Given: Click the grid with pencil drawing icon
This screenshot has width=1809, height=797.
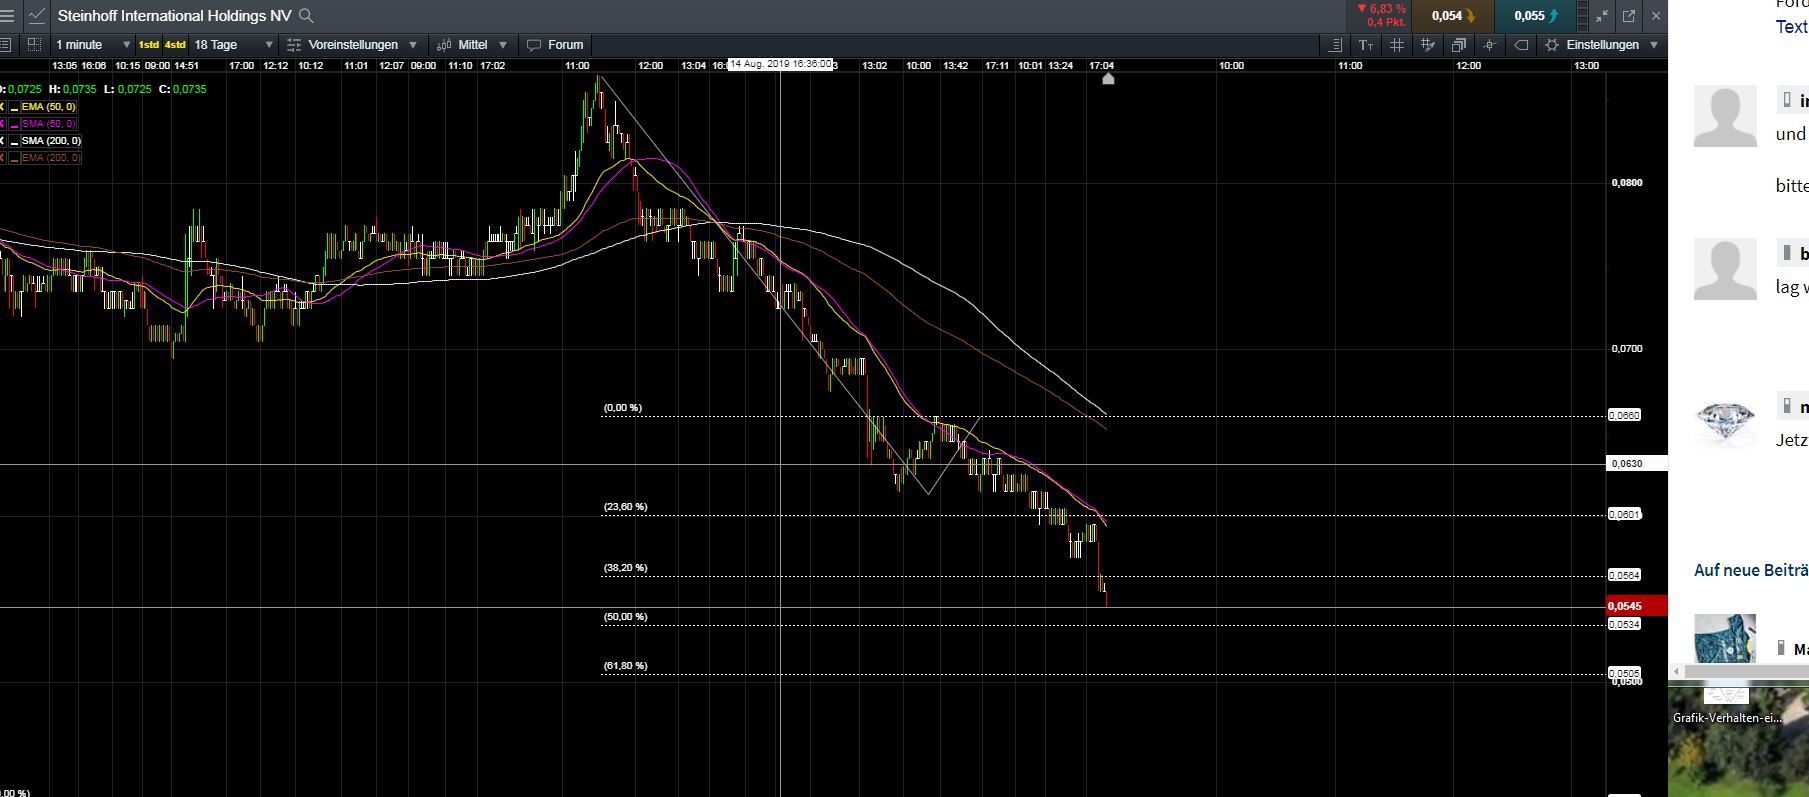Looking at the screenshot, I should [1428, 45].
